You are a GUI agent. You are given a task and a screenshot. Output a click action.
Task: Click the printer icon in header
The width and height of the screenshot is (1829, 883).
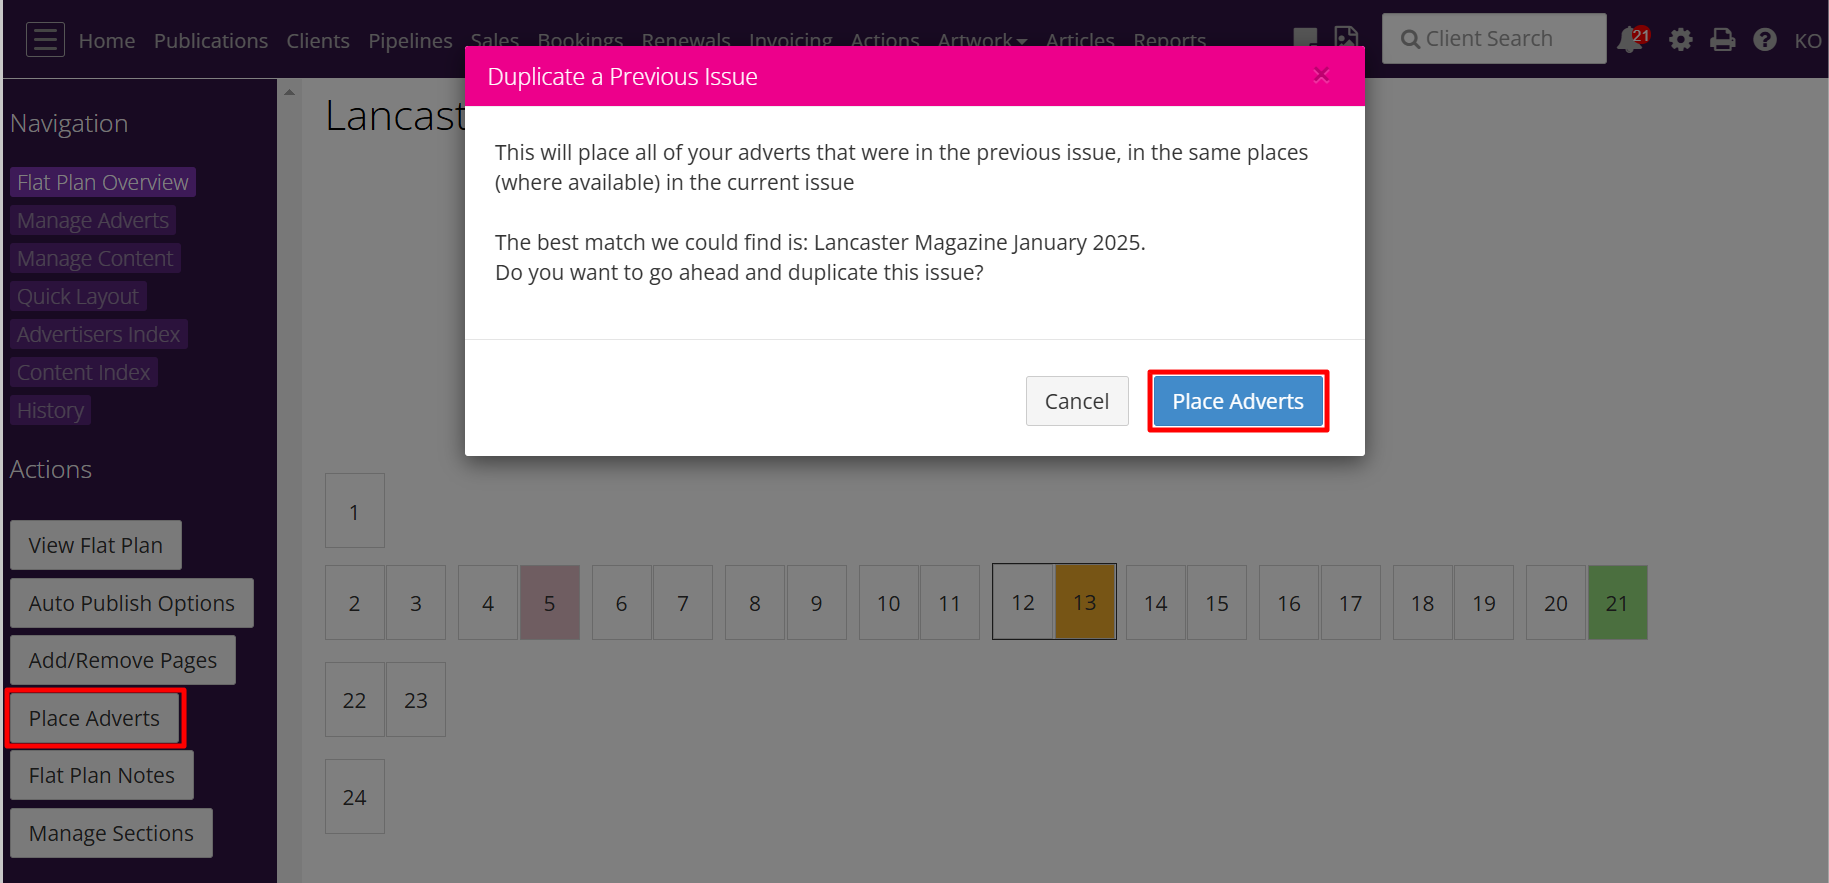click(1723, 40)
